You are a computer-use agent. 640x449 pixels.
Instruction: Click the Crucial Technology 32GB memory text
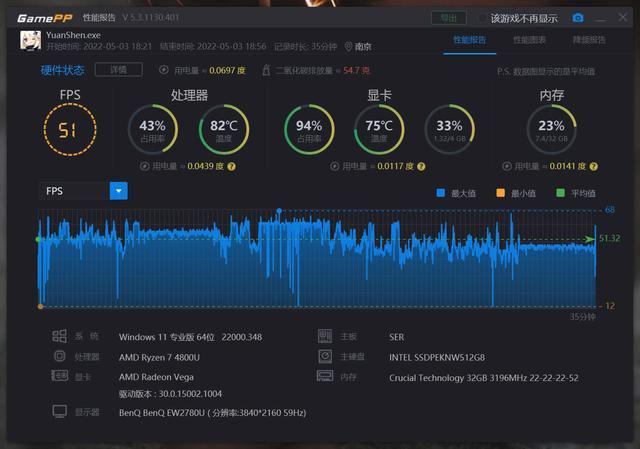point(484,378)
